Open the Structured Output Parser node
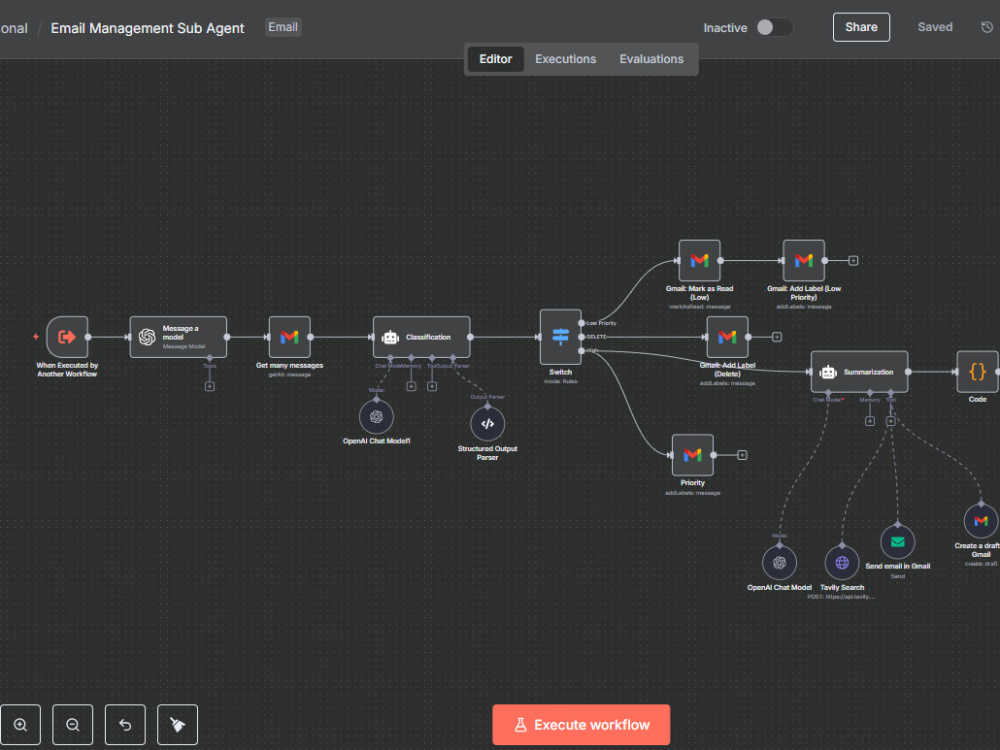Screen dimensions: 1000x750 [487, 424]
